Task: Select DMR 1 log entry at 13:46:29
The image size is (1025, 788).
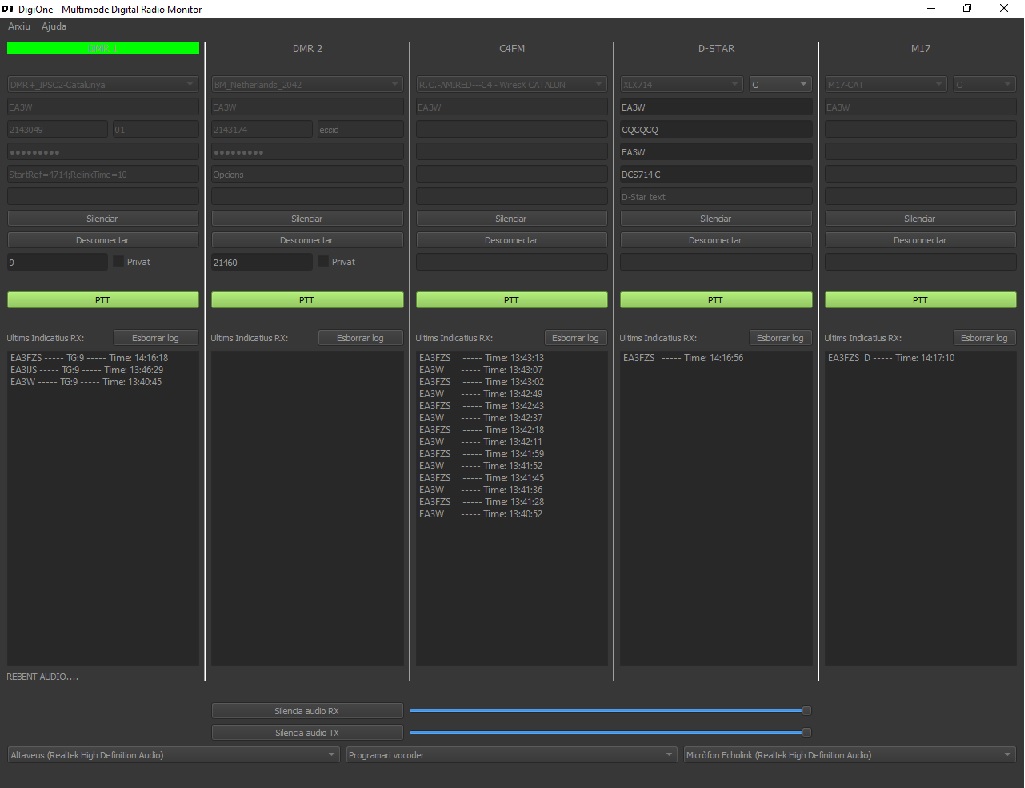Action: point(87,369)
